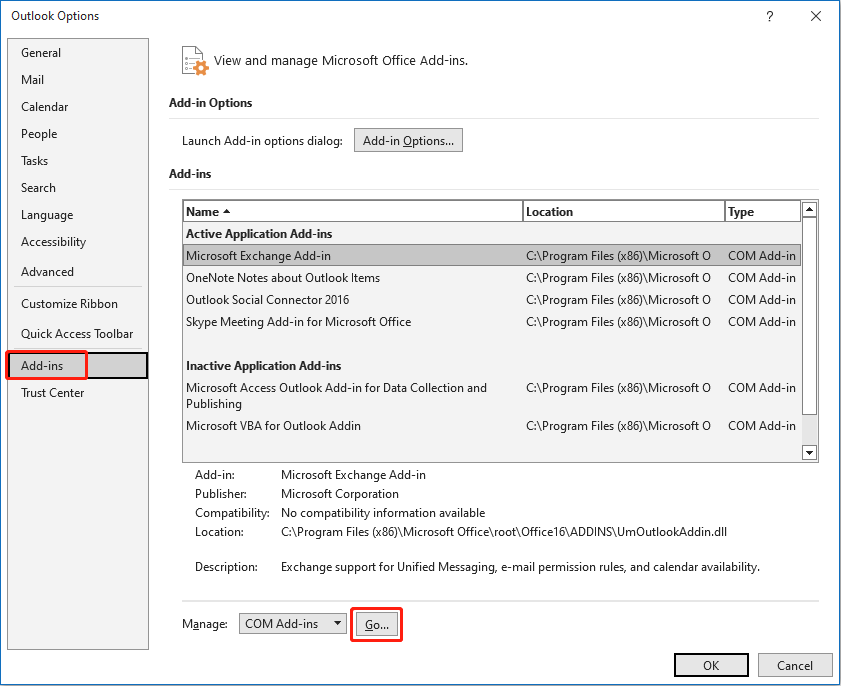Viewport: 841px width, 686px height.
Task: Click the Help question mark icon
Action: click(770, 16)
